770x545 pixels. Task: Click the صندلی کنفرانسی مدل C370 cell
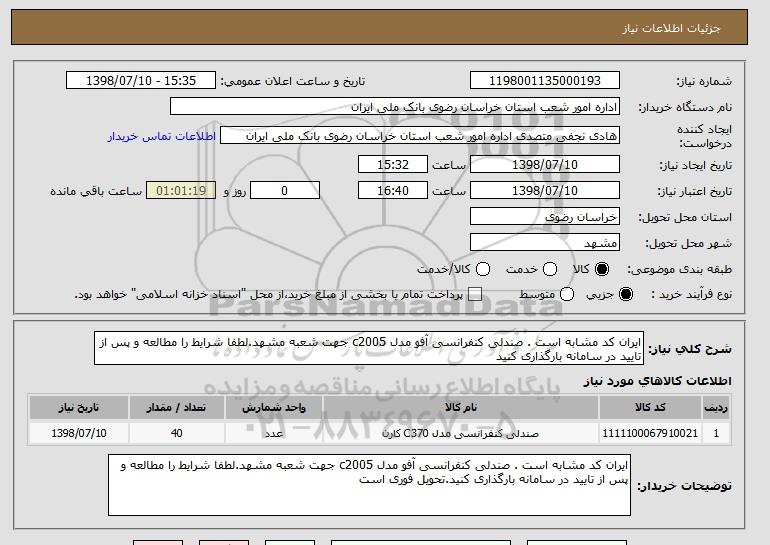point(461,433)
